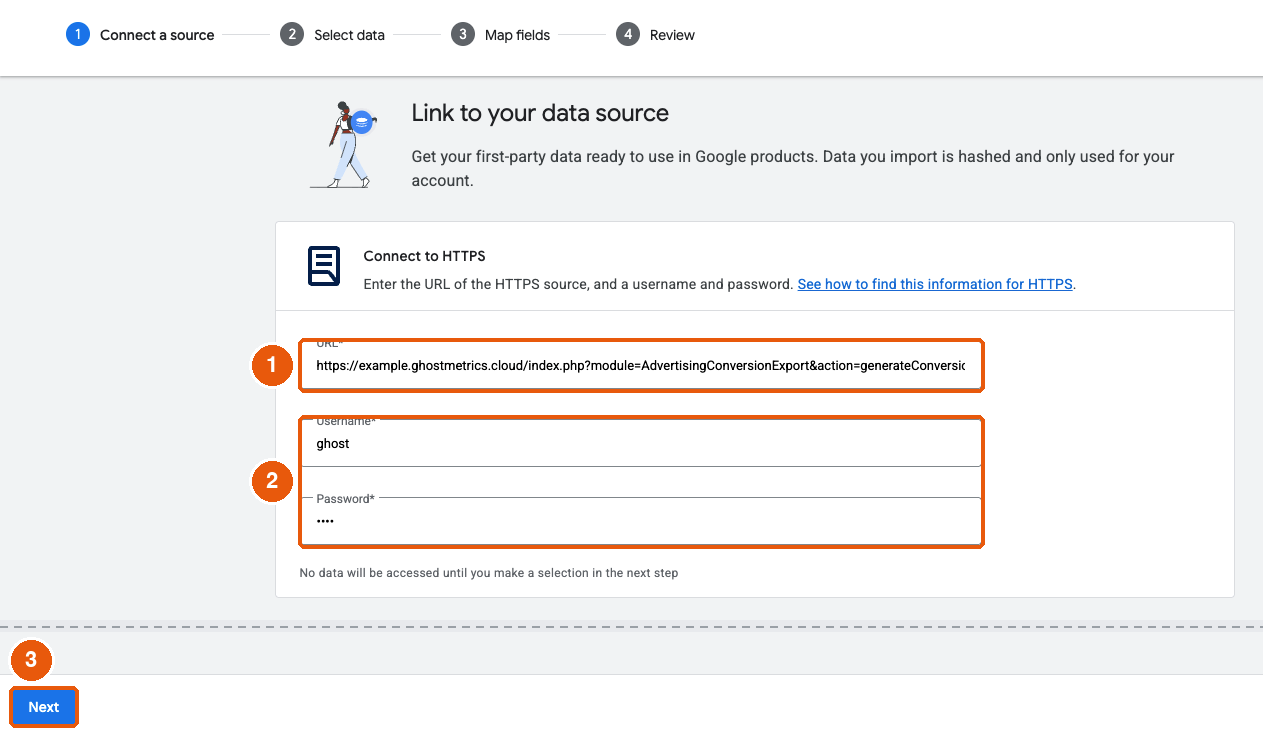
Task: Click step number 3 circle icon
Action: [462, 35]
